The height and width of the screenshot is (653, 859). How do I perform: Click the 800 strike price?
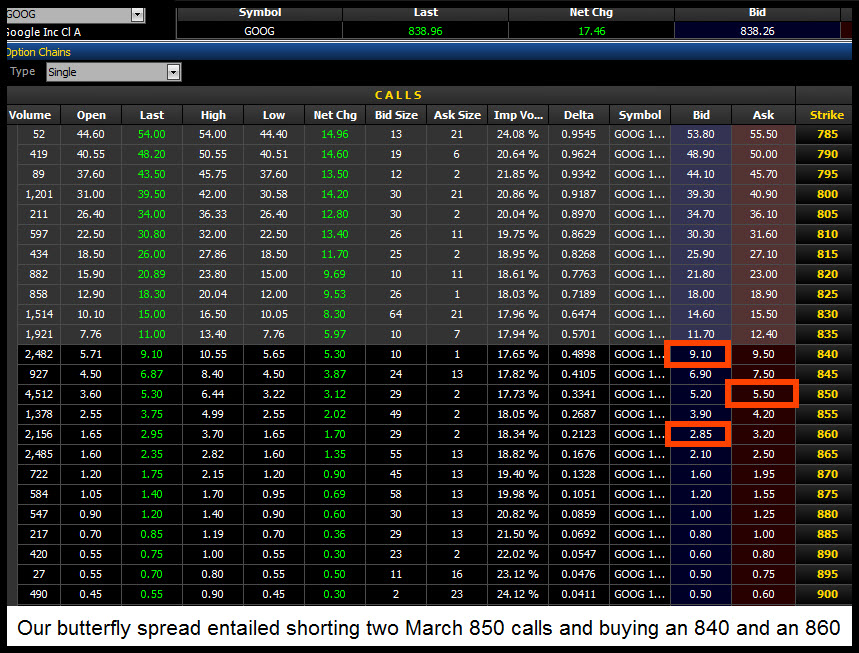click(827, 194)
